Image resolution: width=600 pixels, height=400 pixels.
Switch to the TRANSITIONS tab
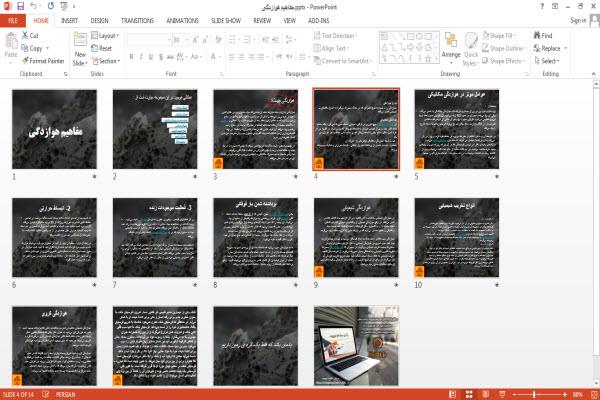(x=137, y=21)
